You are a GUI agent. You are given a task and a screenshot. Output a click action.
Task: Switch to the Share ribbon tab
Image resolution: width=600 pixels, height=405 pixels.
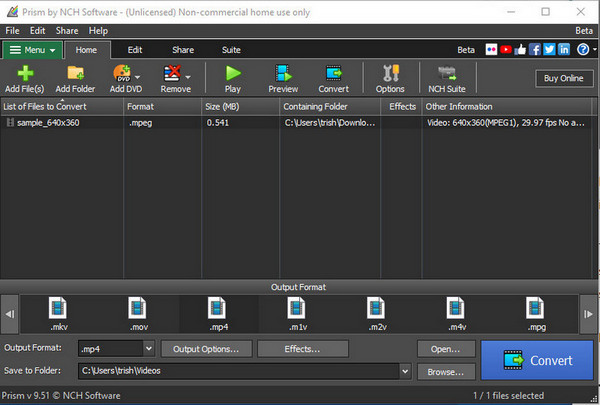183,50
